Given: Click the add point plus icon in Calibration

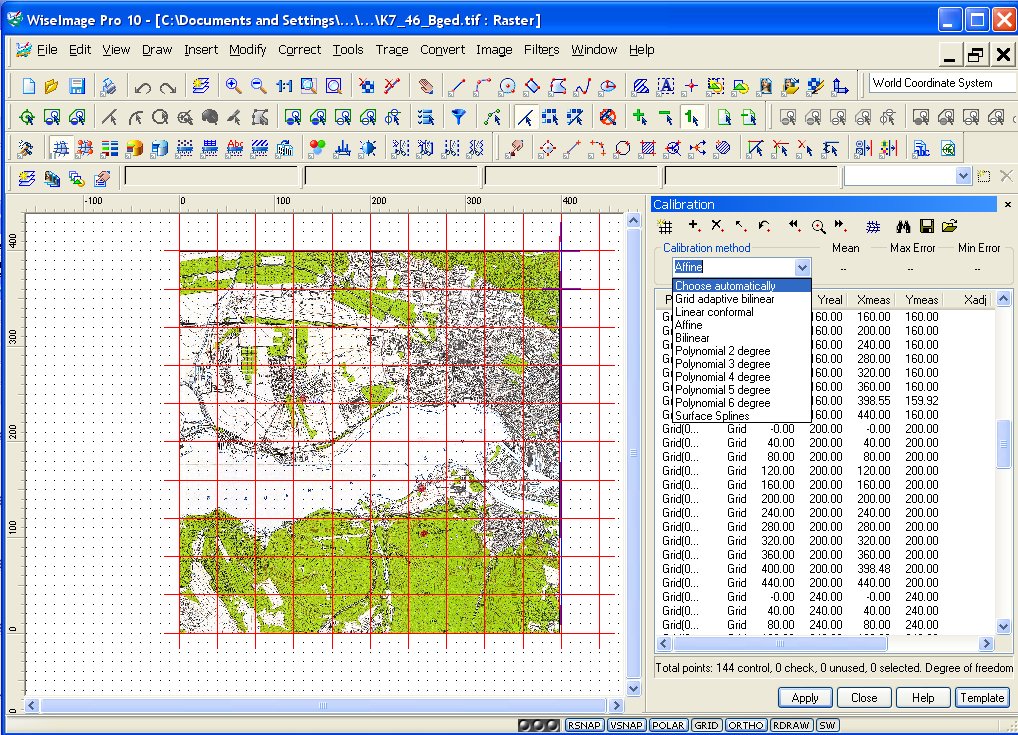Looking at the screenshot, I should coord(694,226).
